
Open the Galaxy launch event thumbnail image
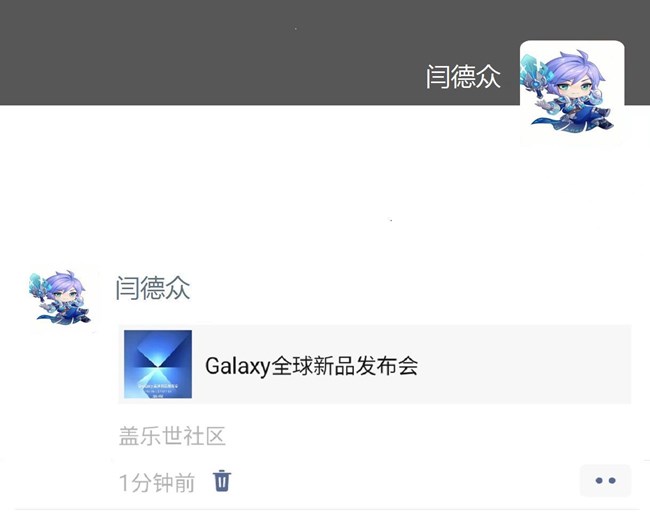pos(158,364)
